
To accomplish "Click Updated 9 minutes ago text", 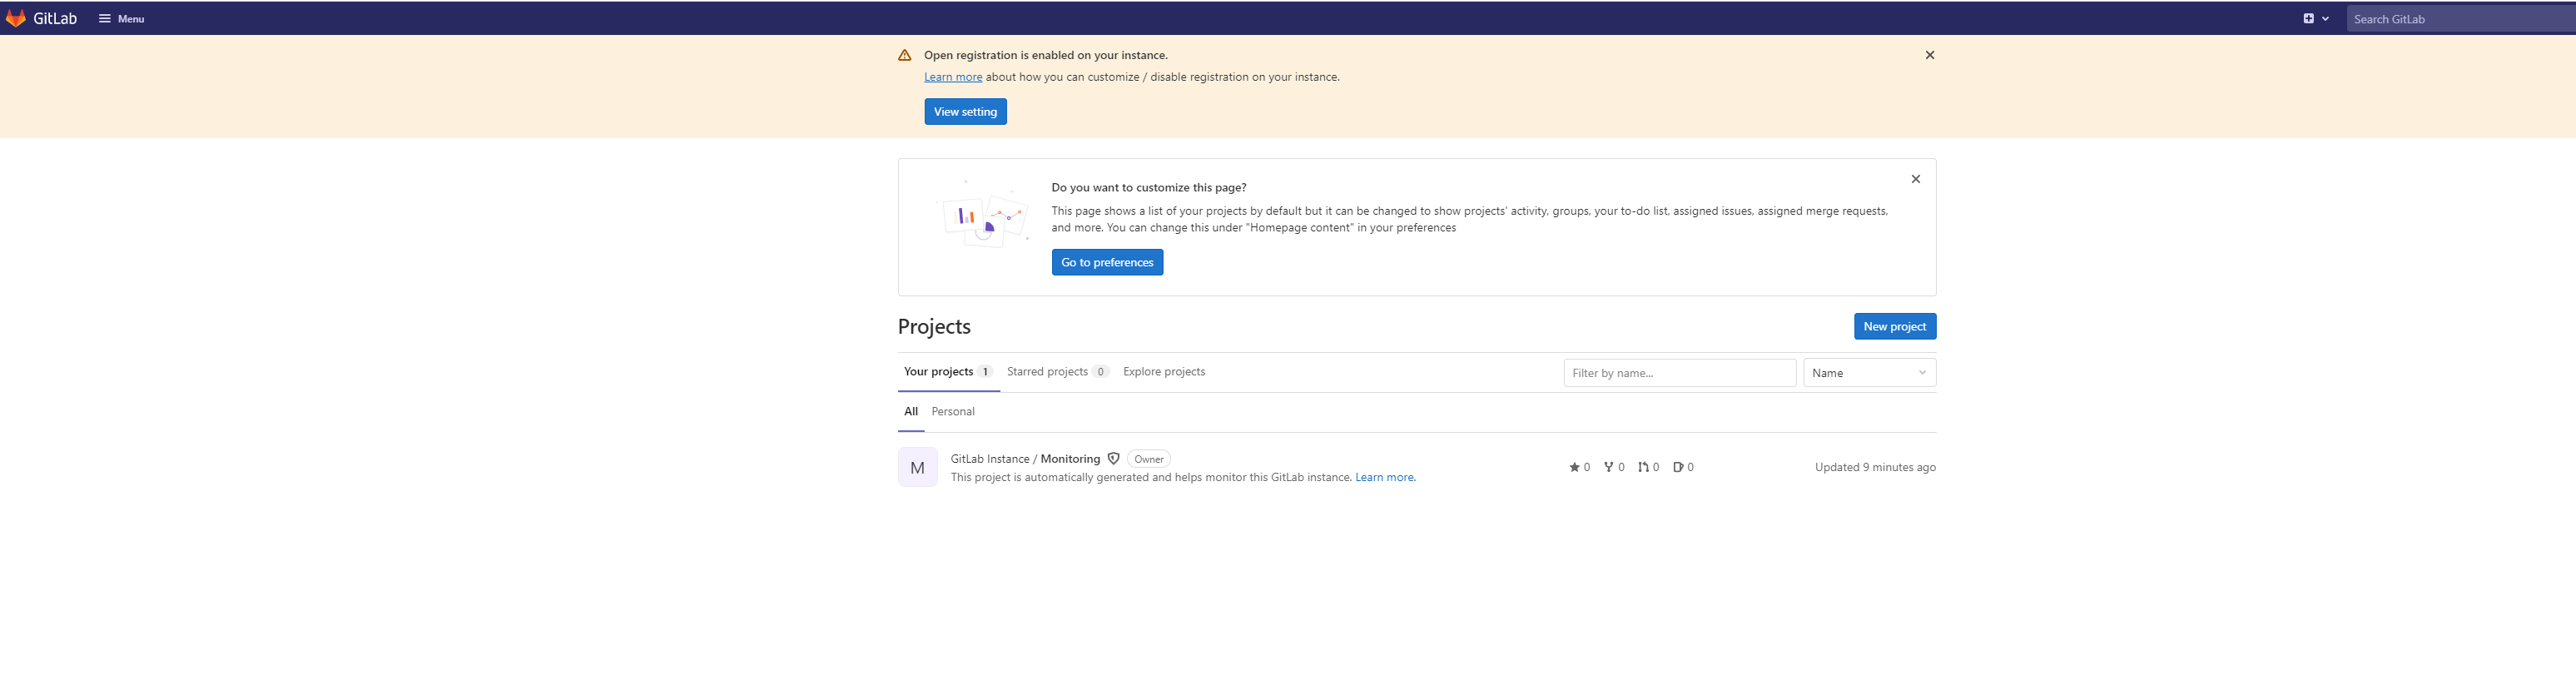I will click(x=1875, y=467).
